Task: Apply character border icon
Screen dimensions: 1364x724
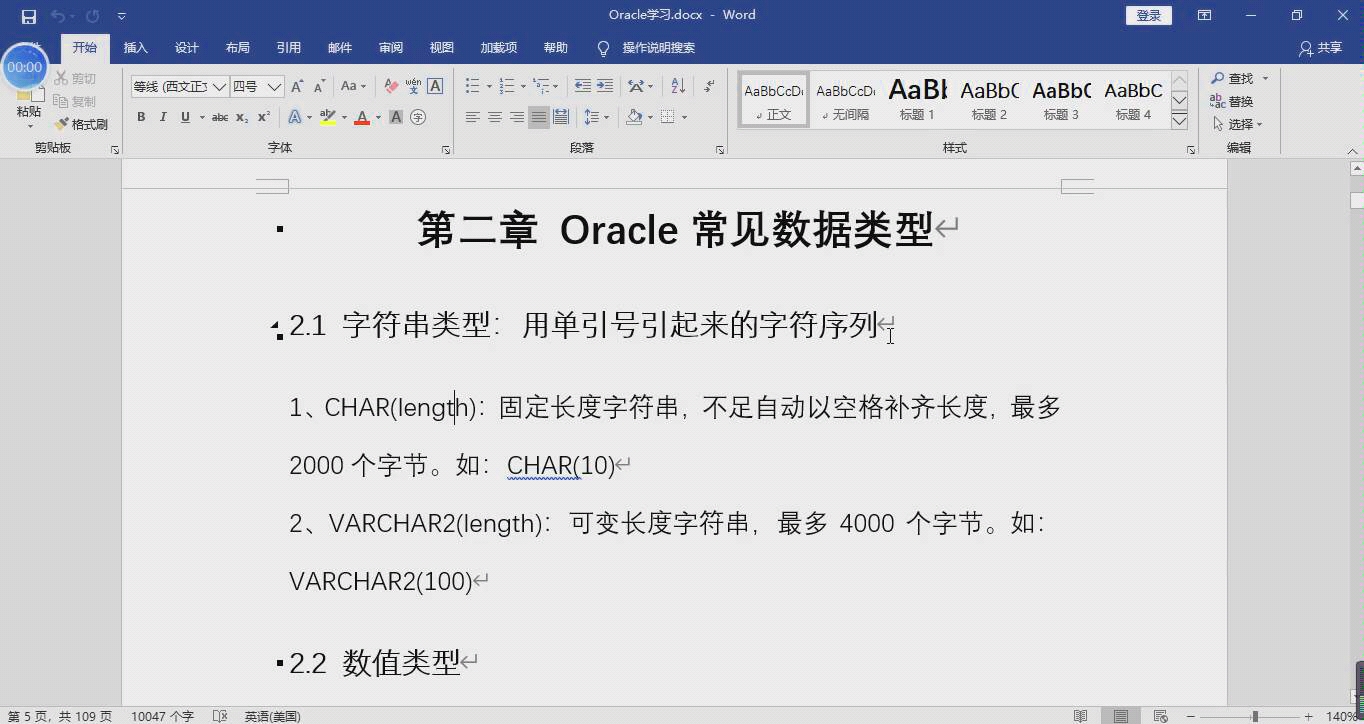Action: coord(435,87)
